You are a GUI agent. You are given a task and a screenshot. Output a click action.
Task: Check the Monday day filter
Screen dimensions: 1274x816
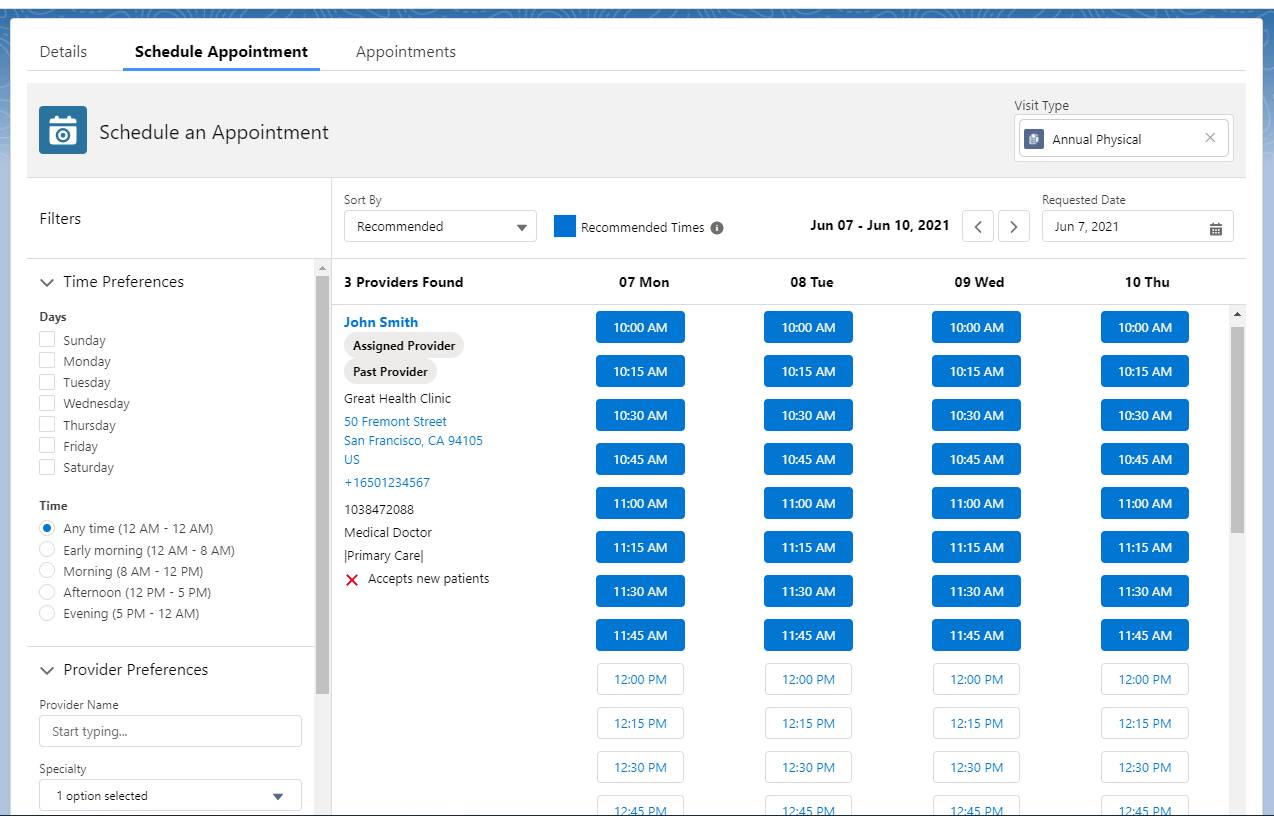coord(46,360)
